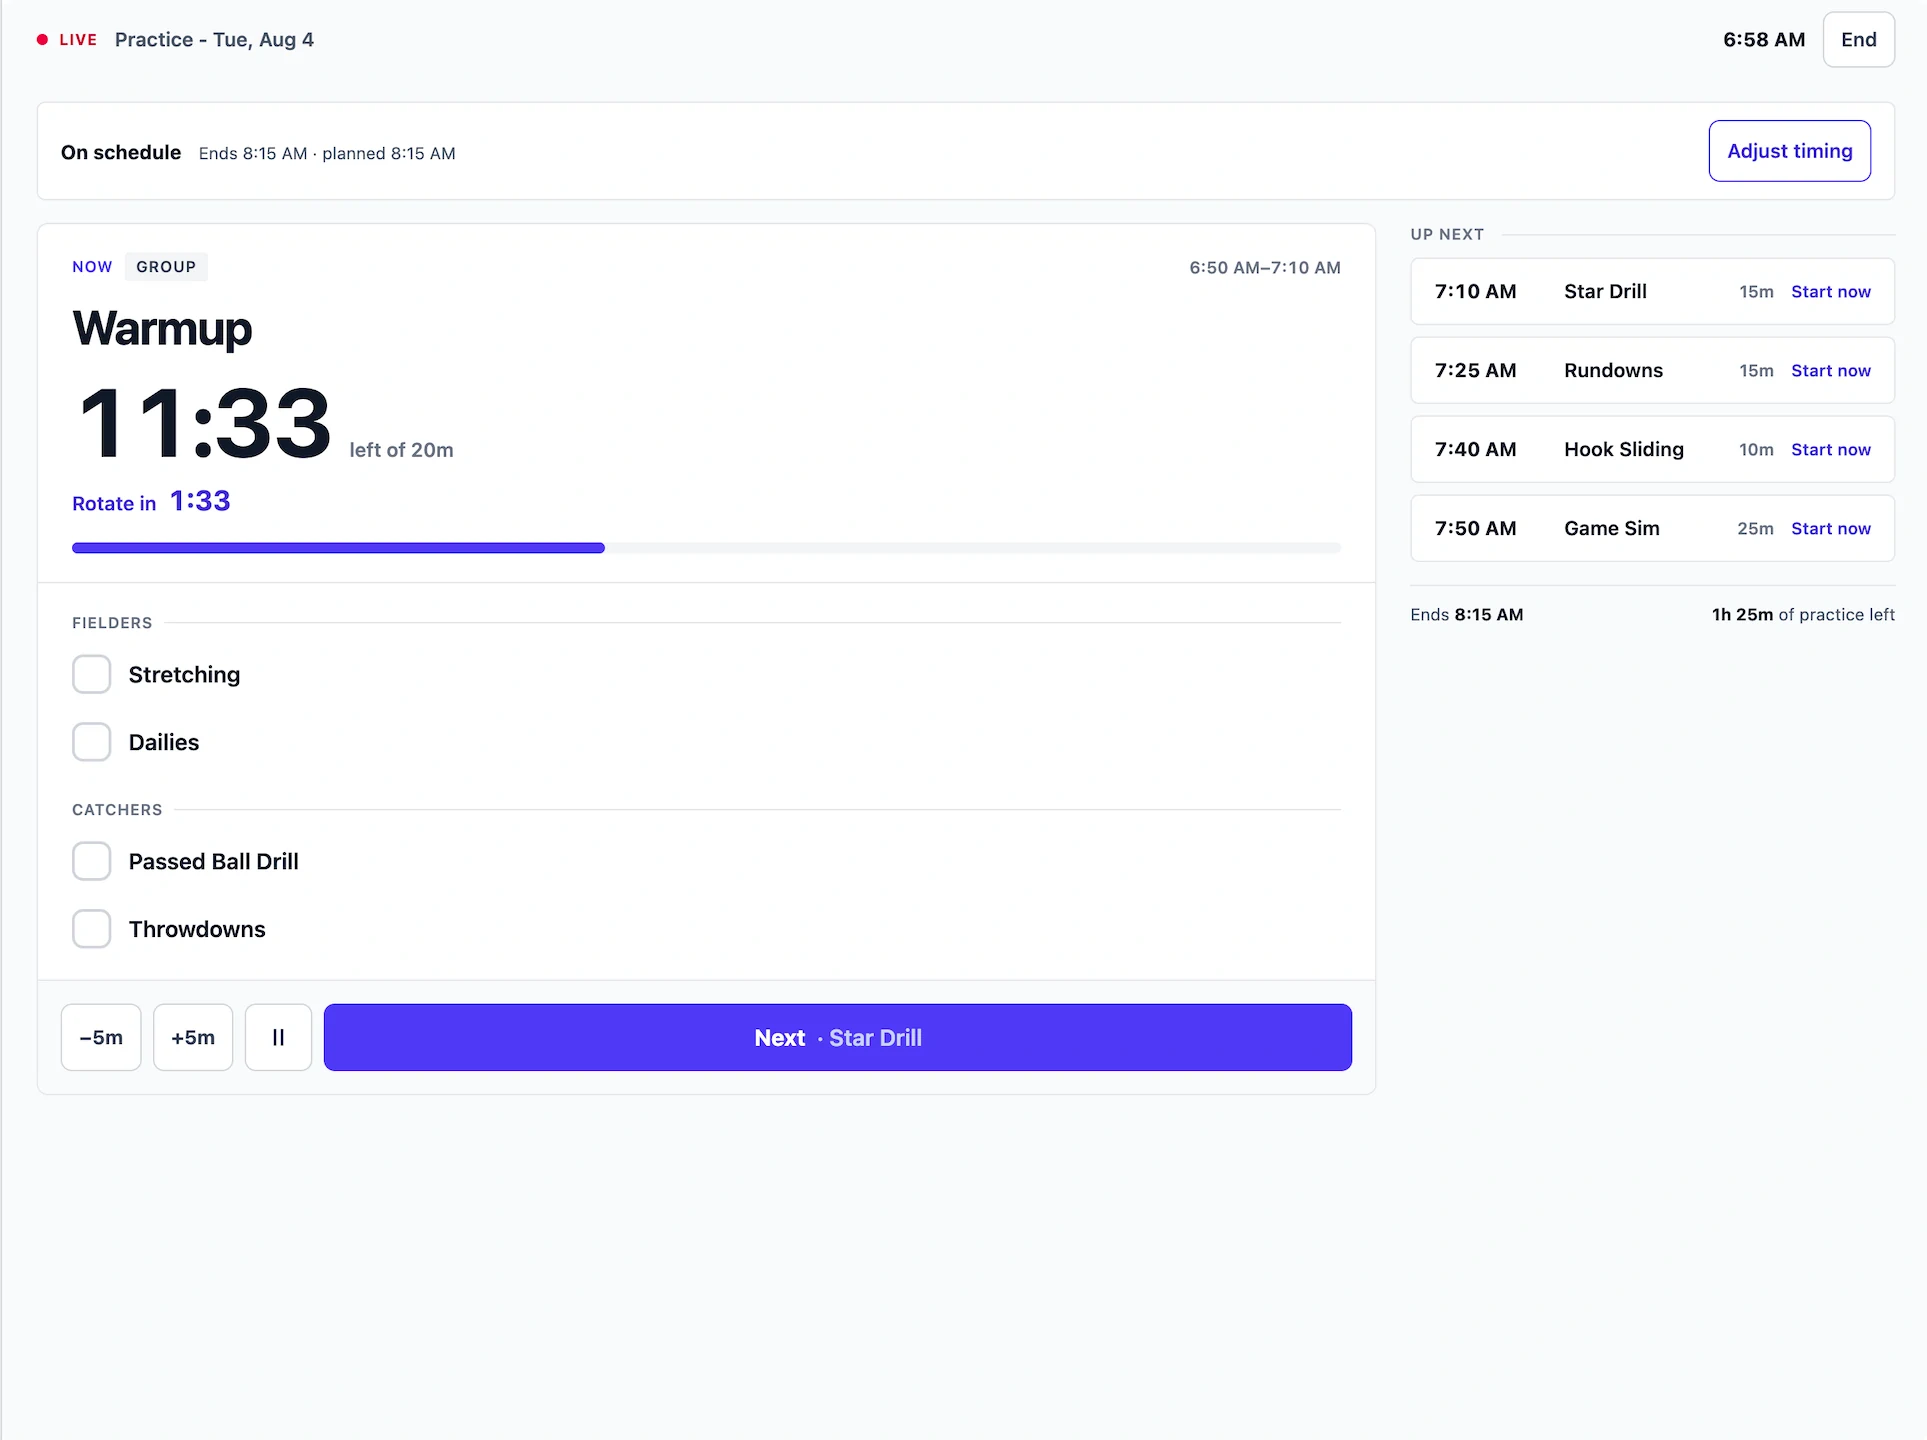The image size is (1927, 1440).
Task: Click the Rotate in 1:33 timer
Action: point(151,501)
